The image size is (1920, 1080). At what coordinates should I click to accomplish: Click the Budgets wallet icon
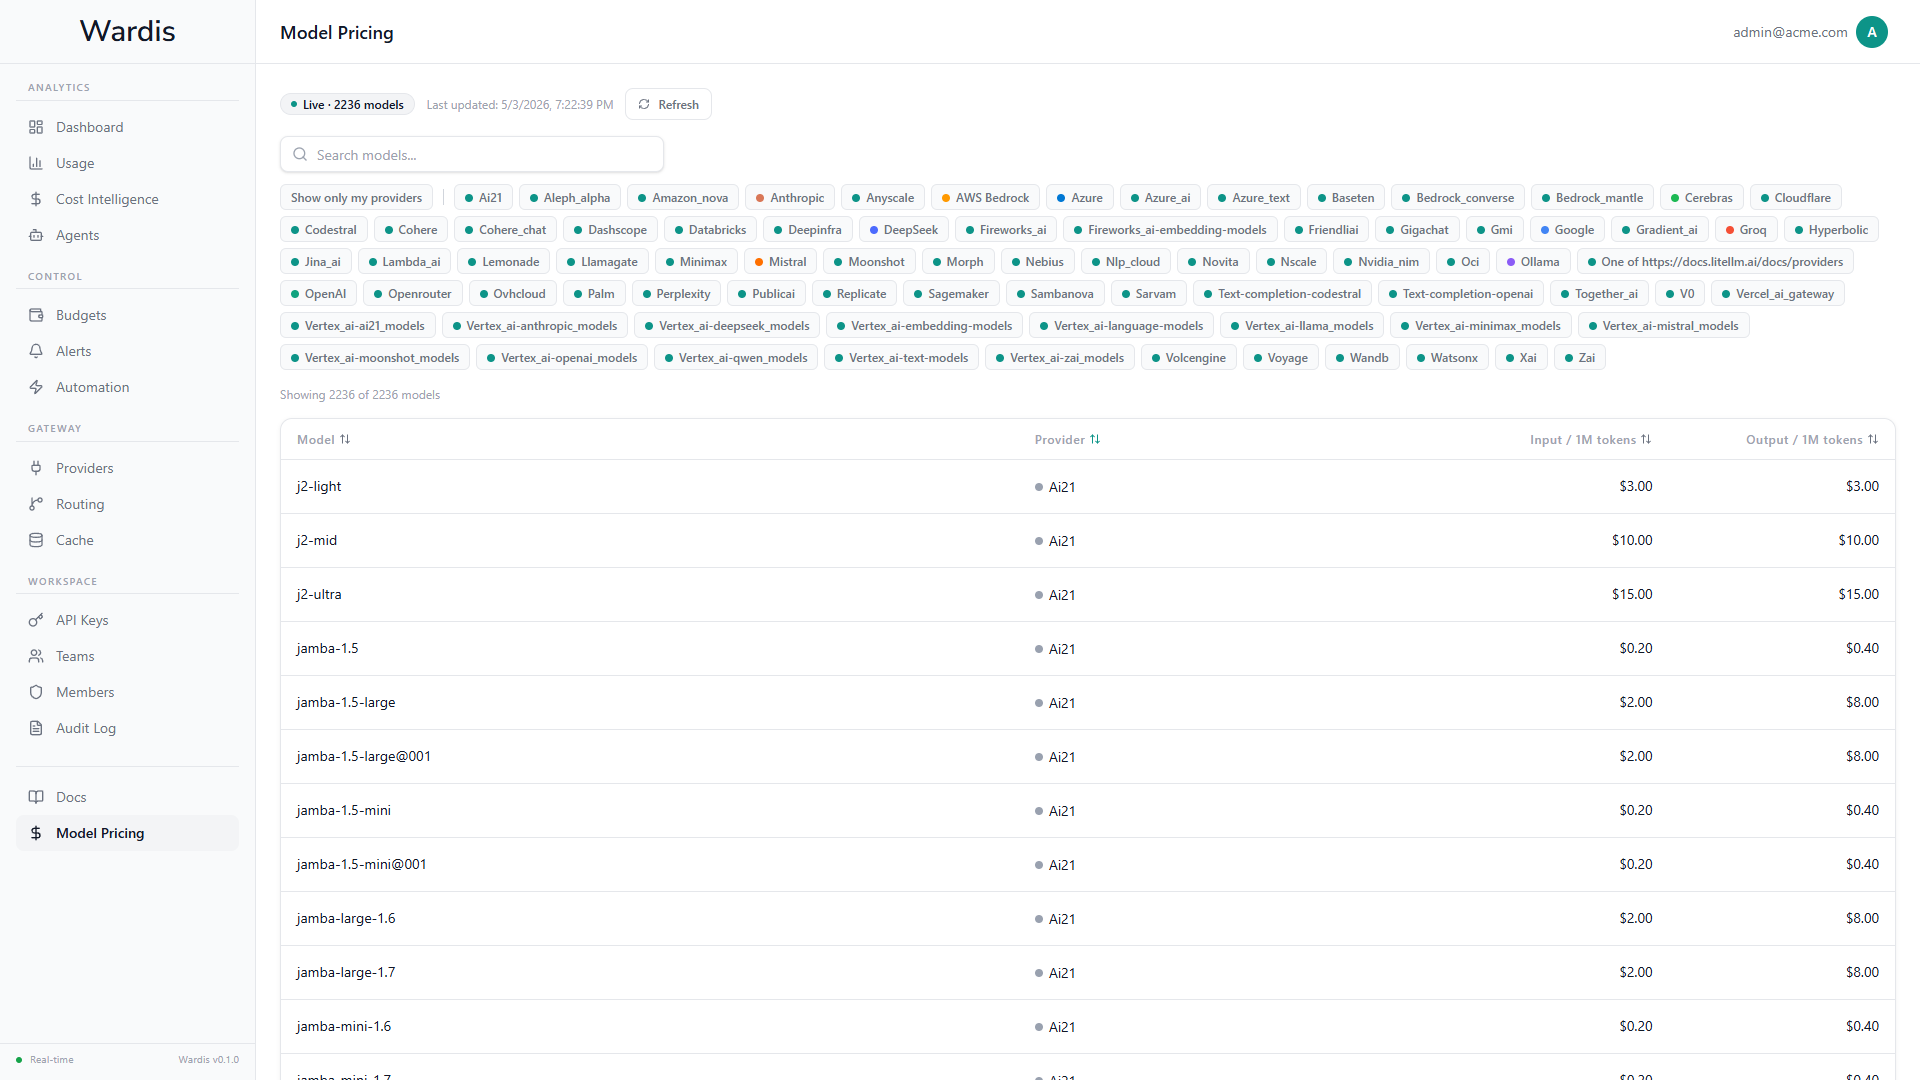coord(36,315)
